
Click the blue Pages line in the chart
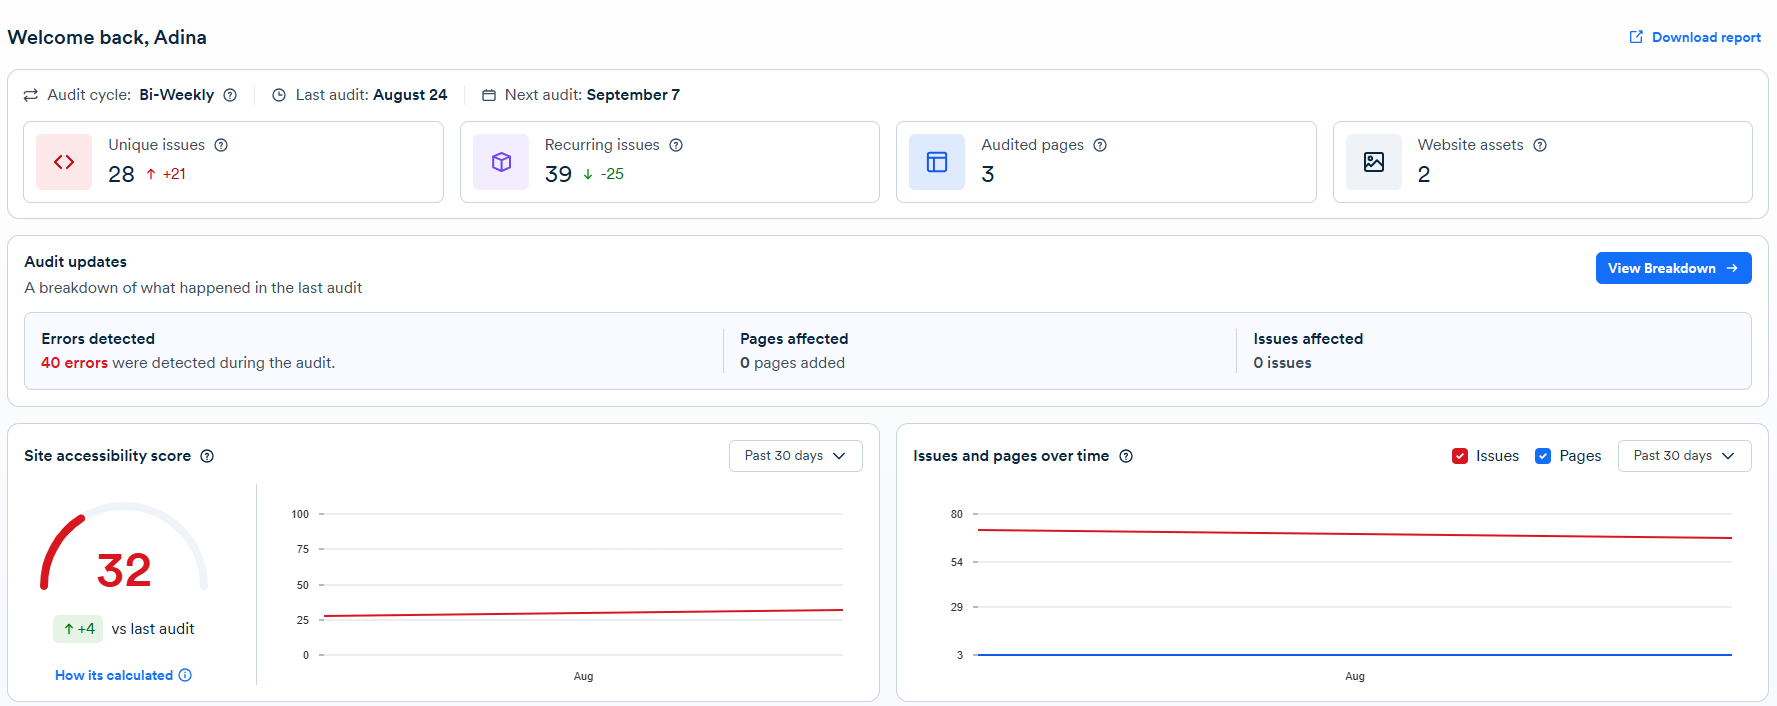pyautogui.click(x=1354, y=655)
